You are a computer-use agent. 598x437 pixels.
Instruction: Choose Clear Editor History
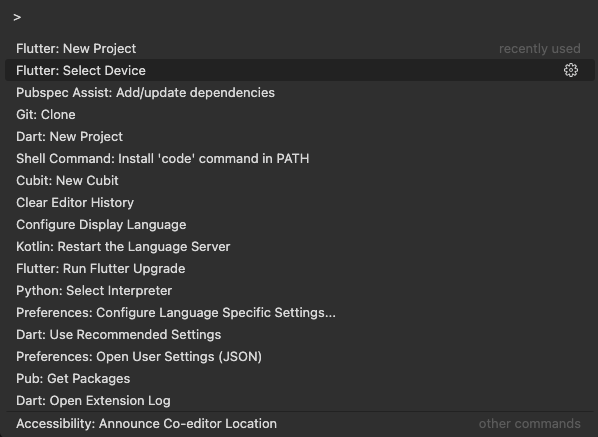(x=300, y=202)
